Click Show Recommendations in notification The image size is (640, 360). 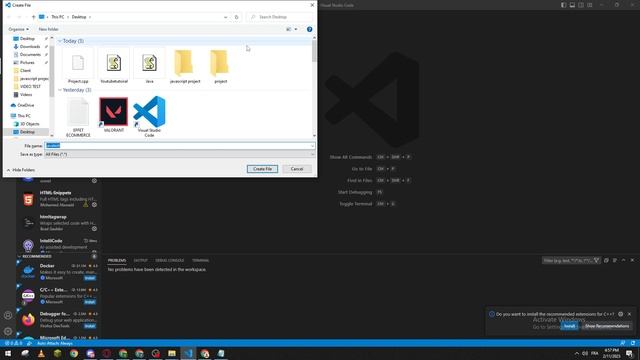coord(607,326)
